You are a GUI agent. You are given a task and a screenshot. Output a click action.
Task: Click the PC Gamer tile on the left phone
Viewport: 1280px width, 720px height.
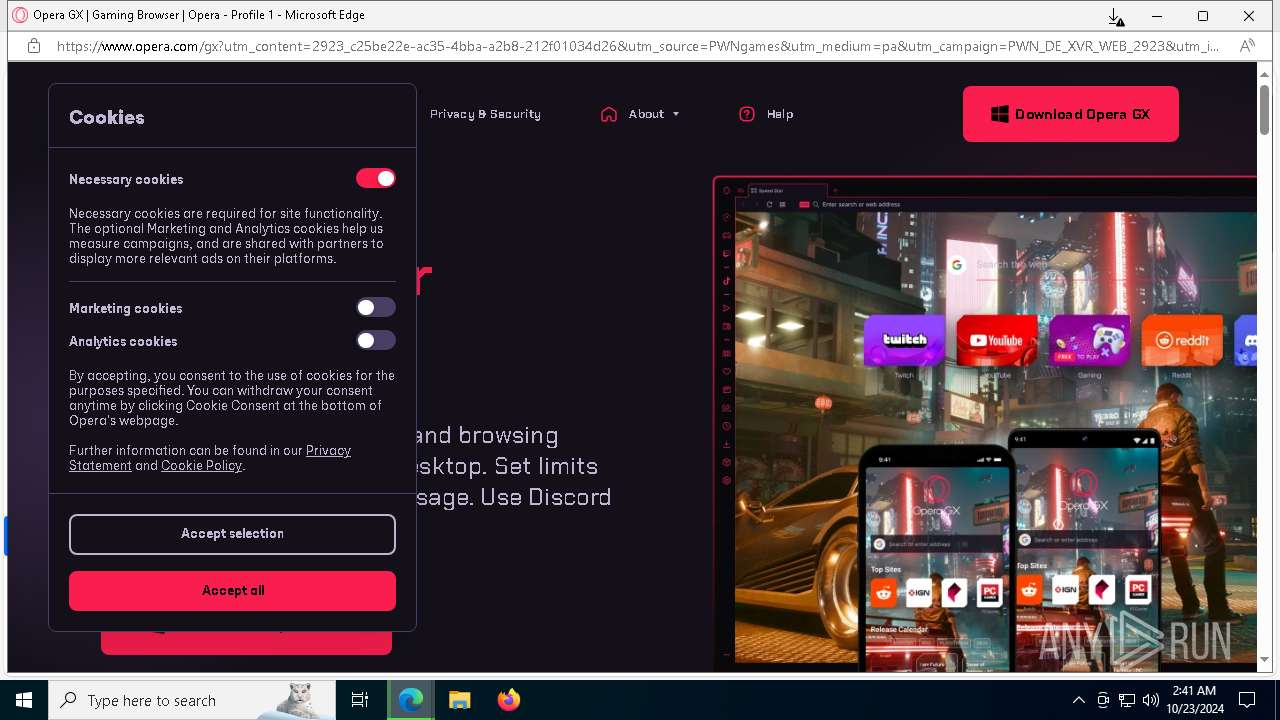click(x=990, y=592)
